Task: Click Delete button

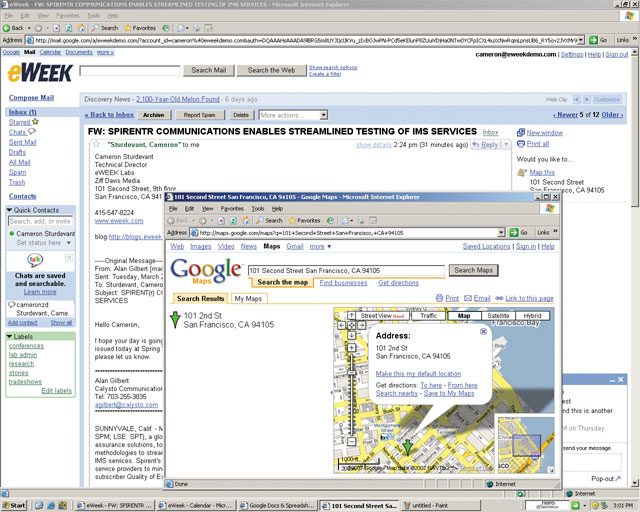Action: (x=241, y=115)
